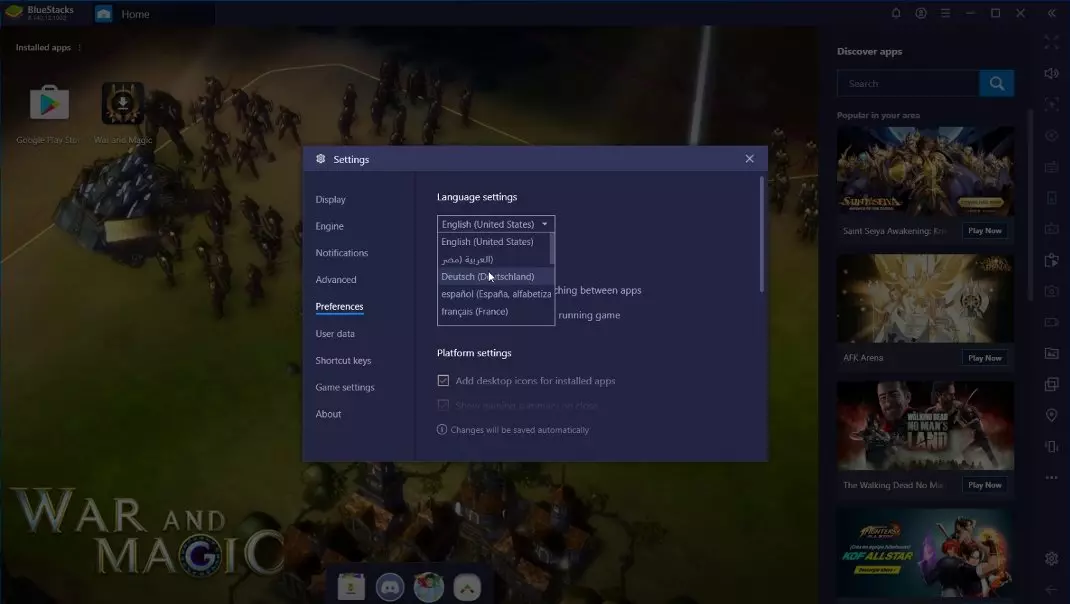
Task: Switch to the Shortcut keys settings section
Action: pos(343,360)
